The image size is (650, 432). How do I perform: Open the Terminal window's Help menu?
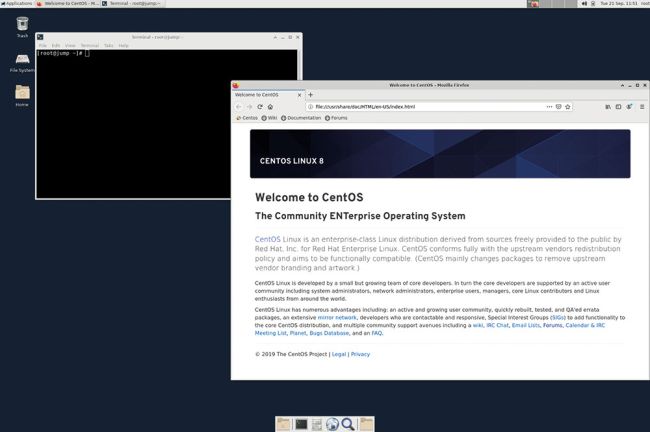(x=124, y=46)
